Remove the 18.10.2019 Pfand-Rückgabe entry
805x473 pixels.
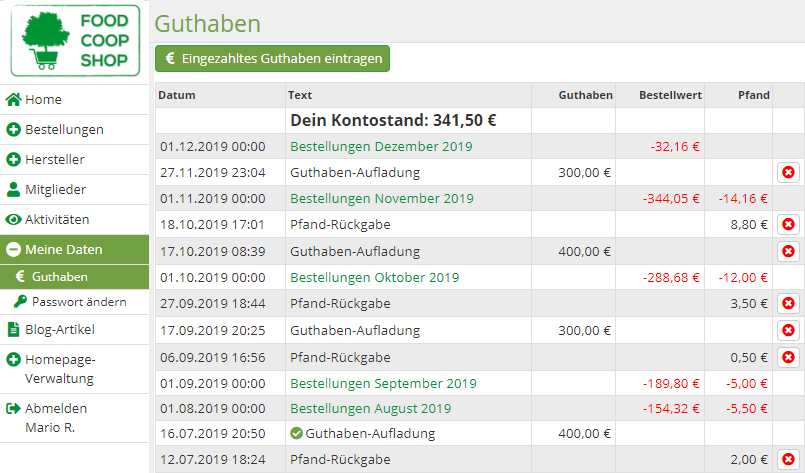[x=788, y=224]
